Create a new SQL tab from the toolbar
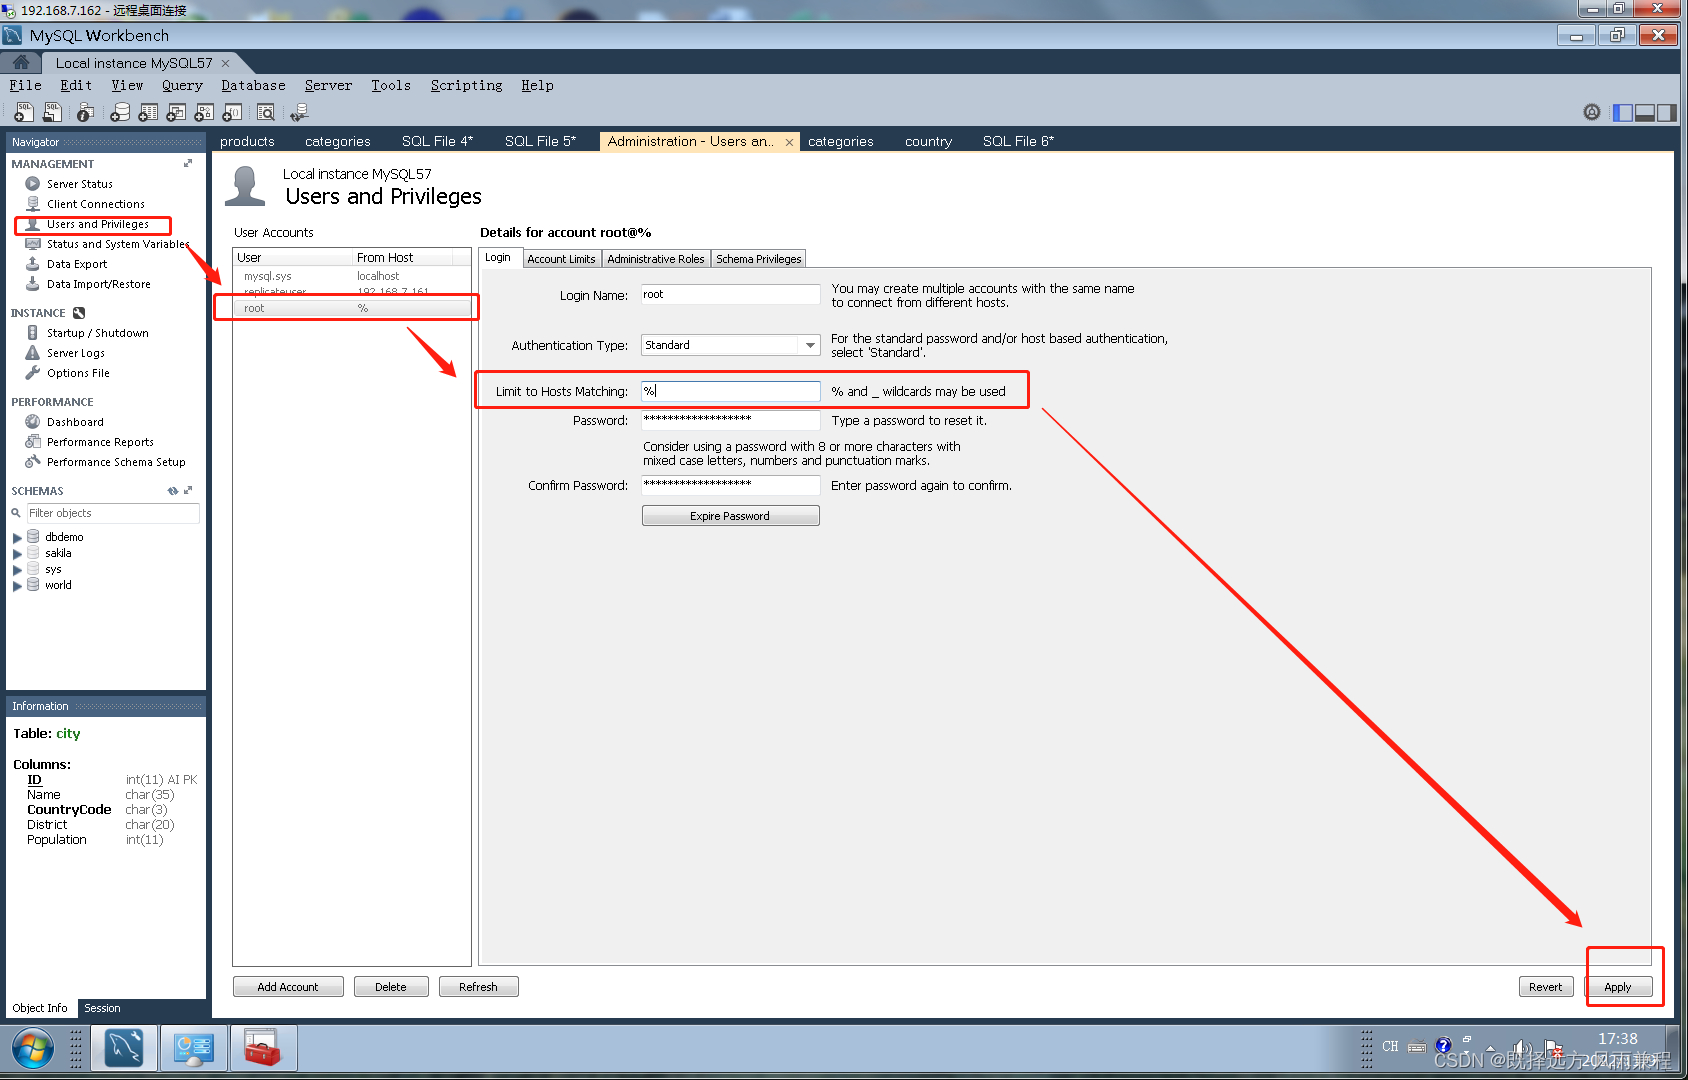This screenshot has height=1080, width=1688. pos(23,112)
